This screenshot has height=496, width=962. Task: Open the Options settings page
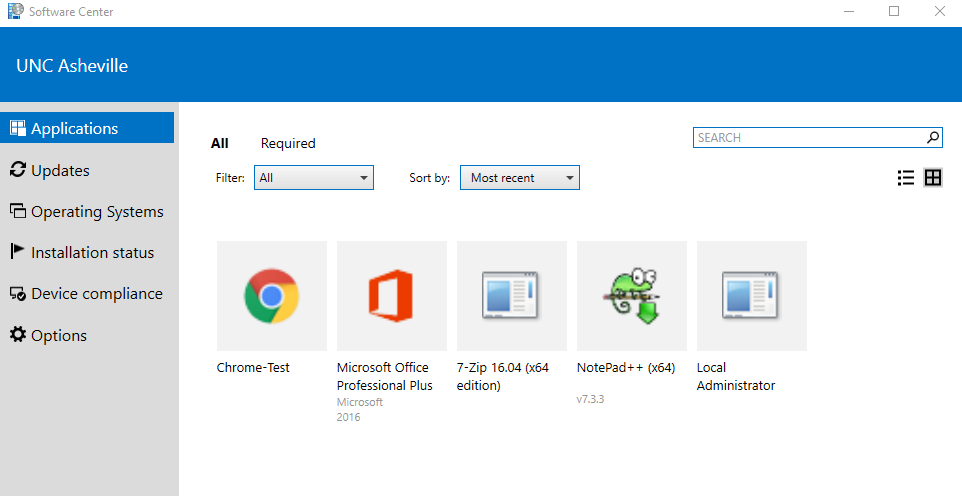[58, 336]
